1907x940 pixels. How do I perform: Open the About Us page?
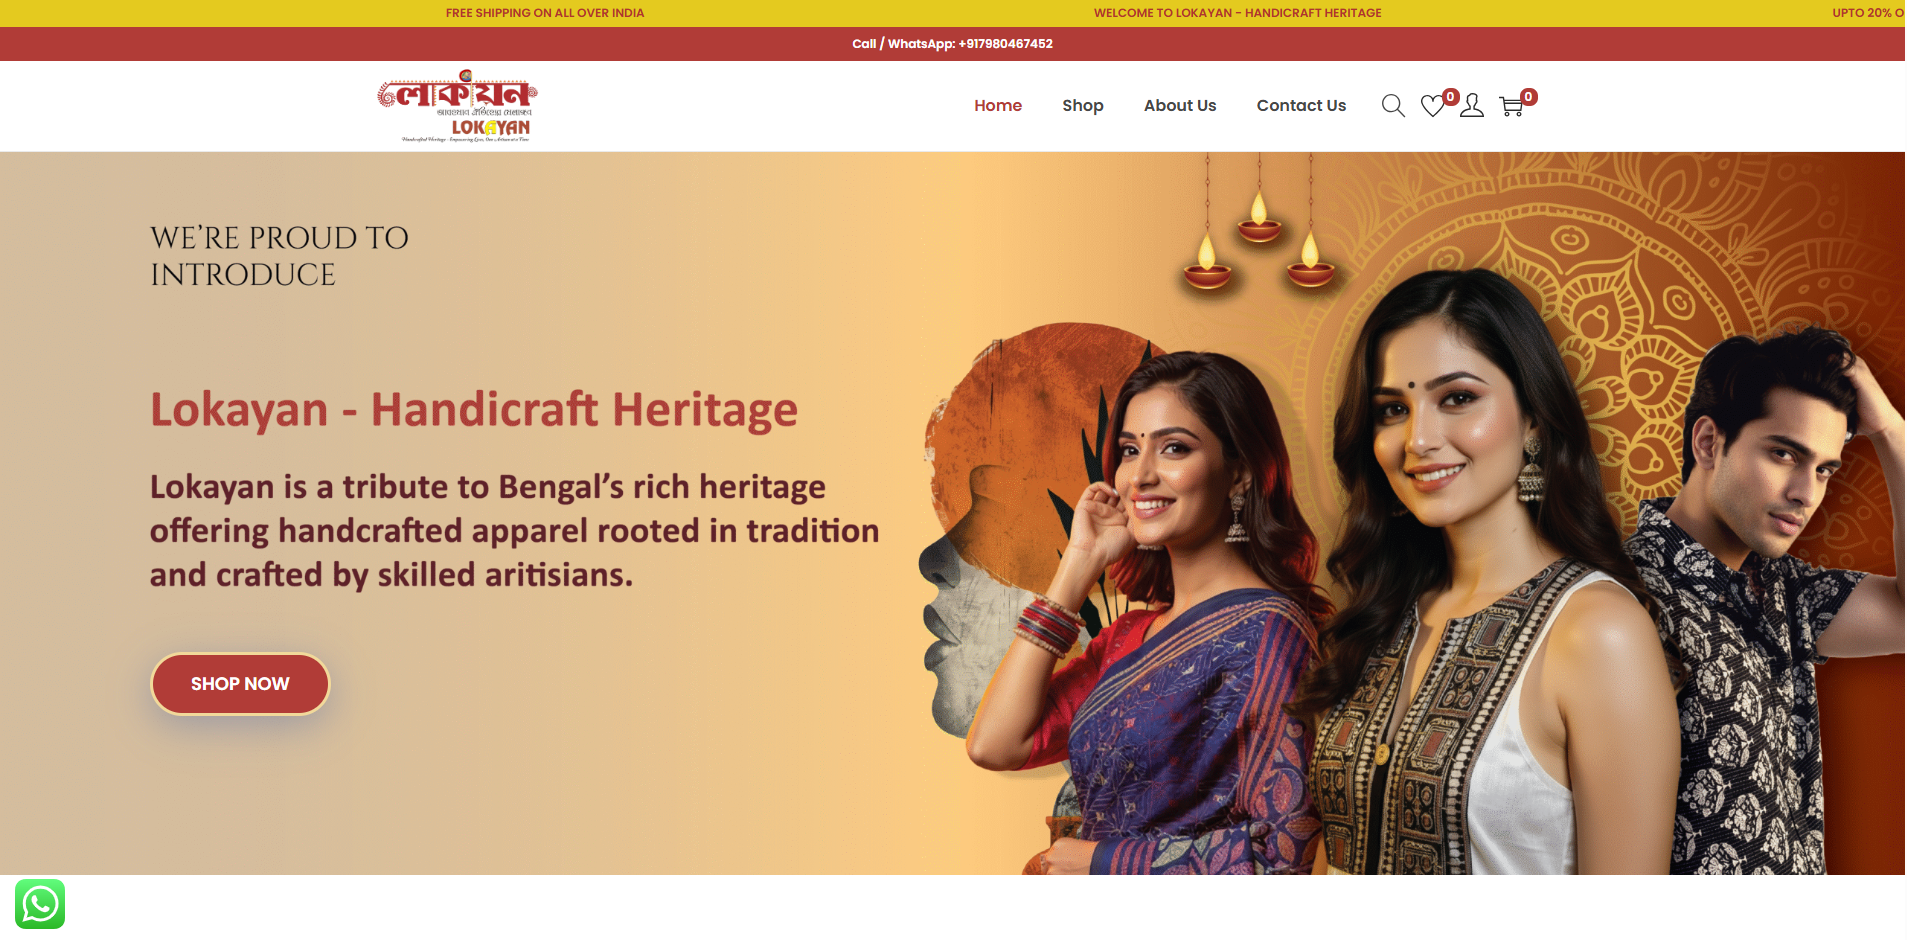pyautogui.click(x=1180, y=106)
